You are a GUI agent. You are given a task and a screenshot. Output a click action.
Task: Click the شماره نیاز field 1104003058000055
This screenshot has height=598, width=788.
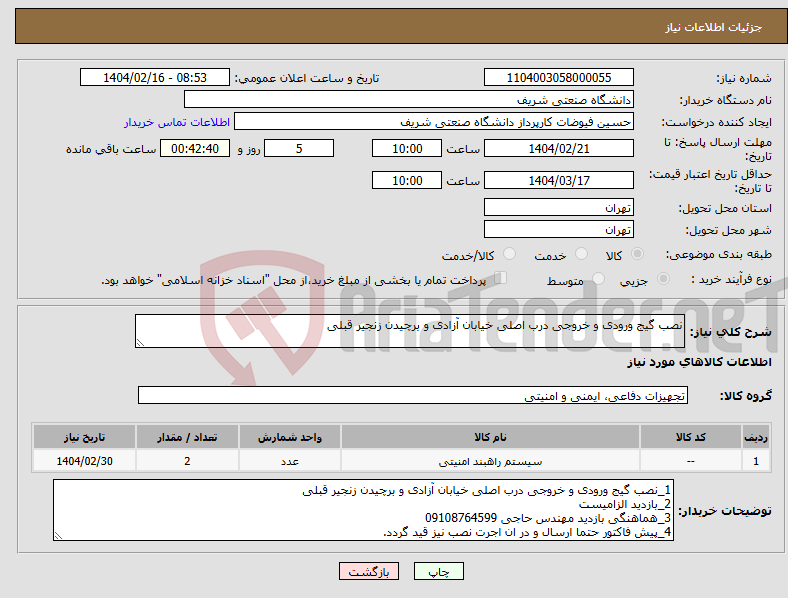point(558,77)
